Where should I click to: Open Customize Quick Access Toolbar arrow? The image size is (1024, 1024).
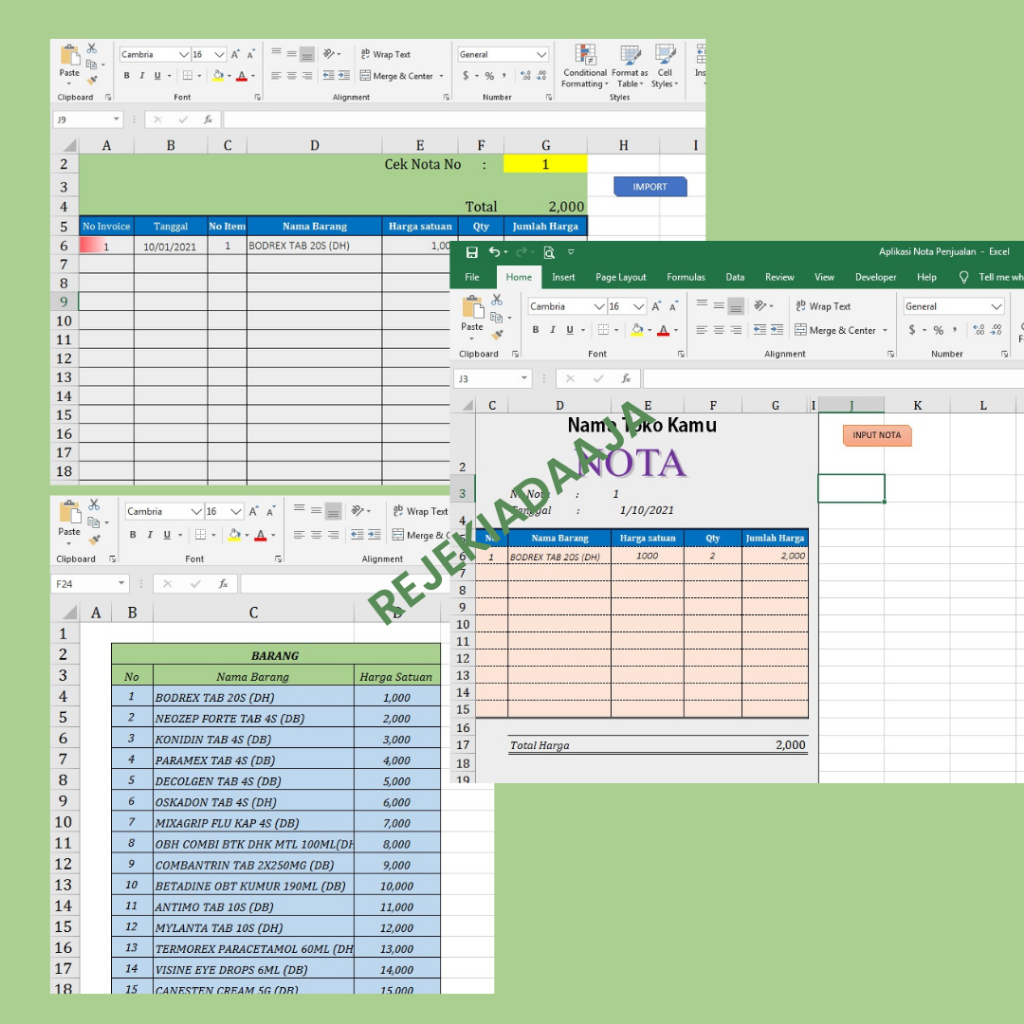(x=571, y=252)
